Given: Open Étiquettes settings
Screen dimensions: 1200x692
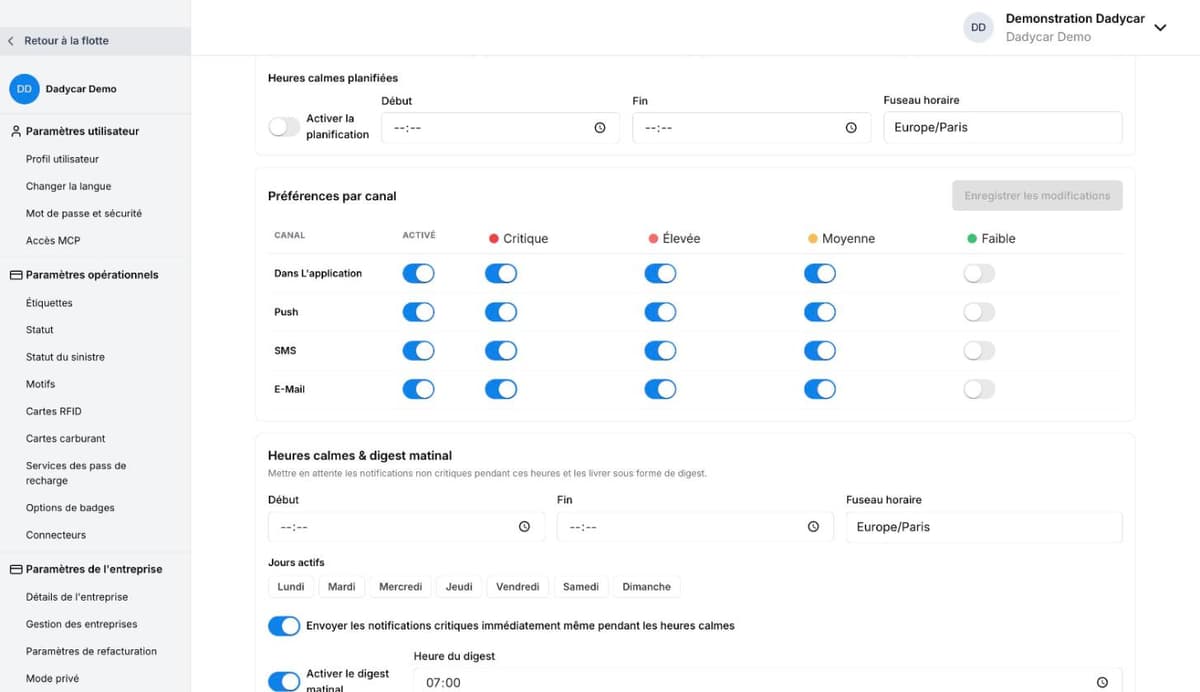Looking at the screenshot, I should (x=49, y=303).
